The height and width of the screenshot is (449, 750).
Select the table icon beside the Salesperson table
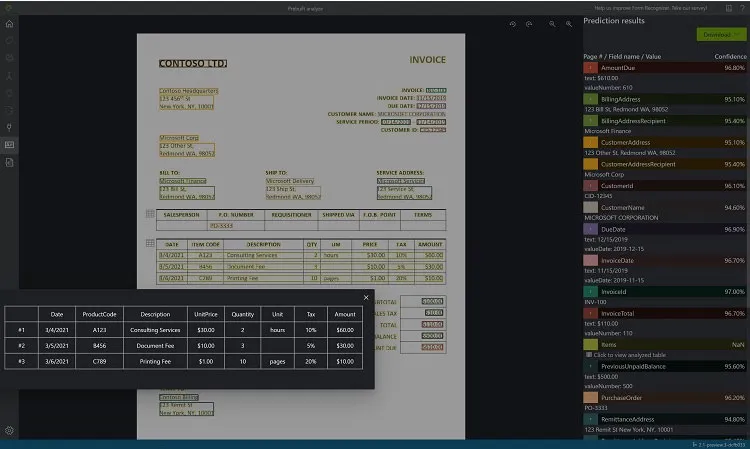[150, 214]
